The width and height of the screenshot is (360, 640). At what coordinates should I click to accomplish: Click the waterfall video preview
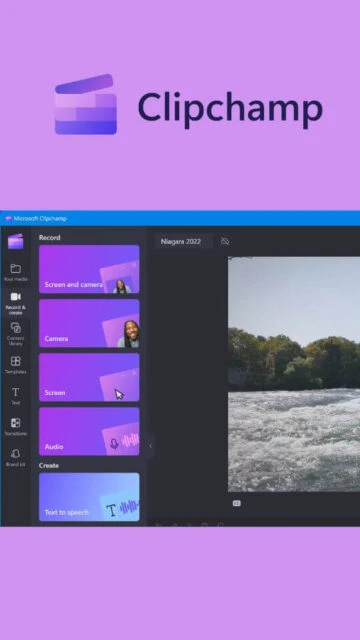pos(294,374)
